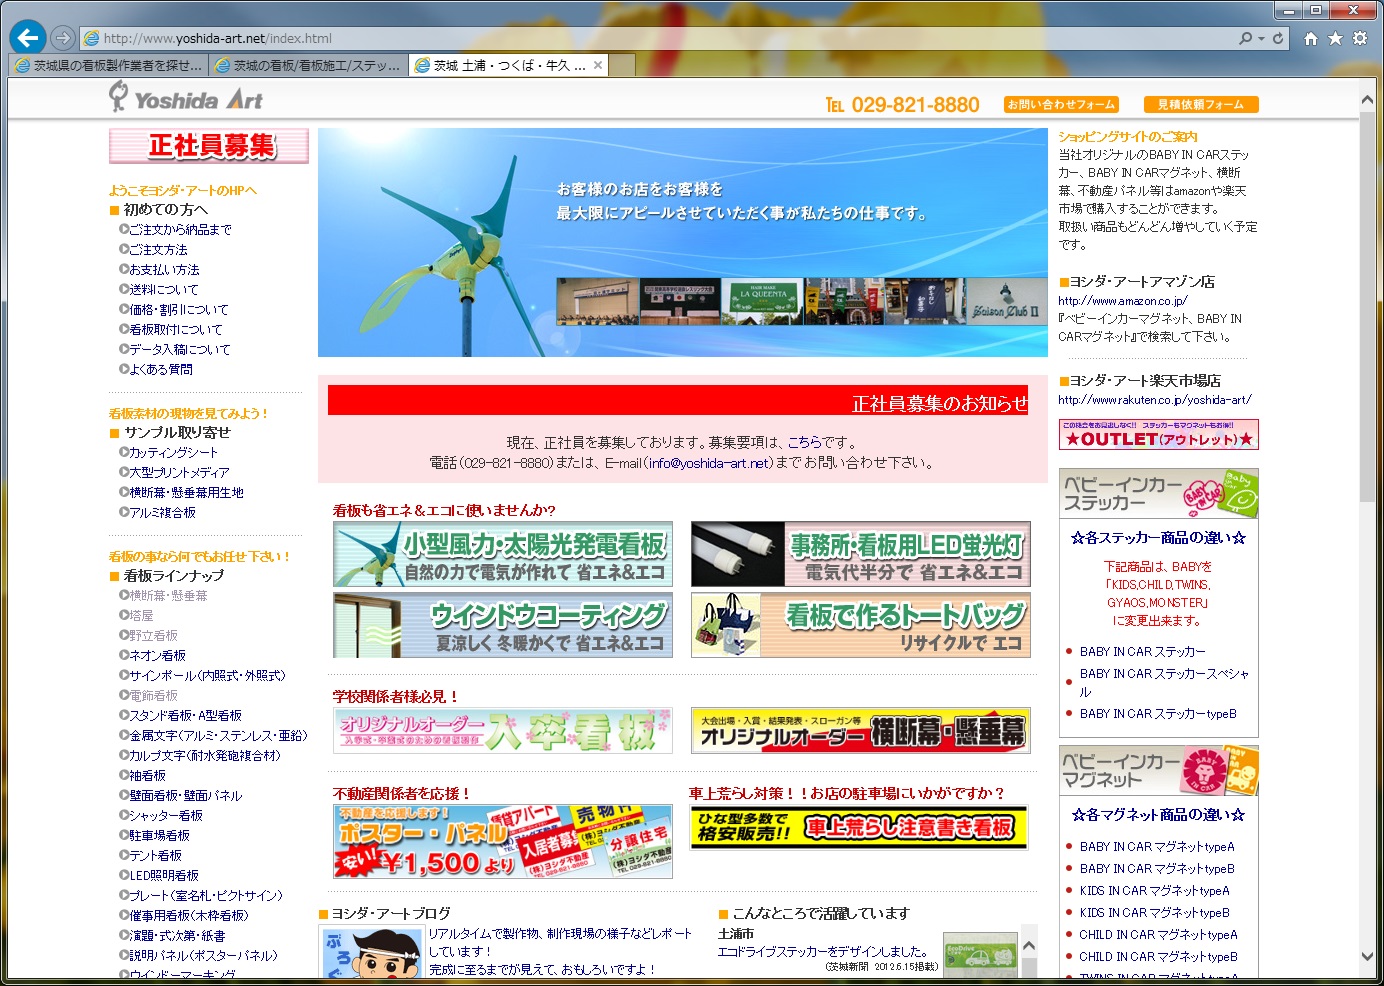Open データ入稿について link
The image size is (1384, 986).
tap(180, 349)
